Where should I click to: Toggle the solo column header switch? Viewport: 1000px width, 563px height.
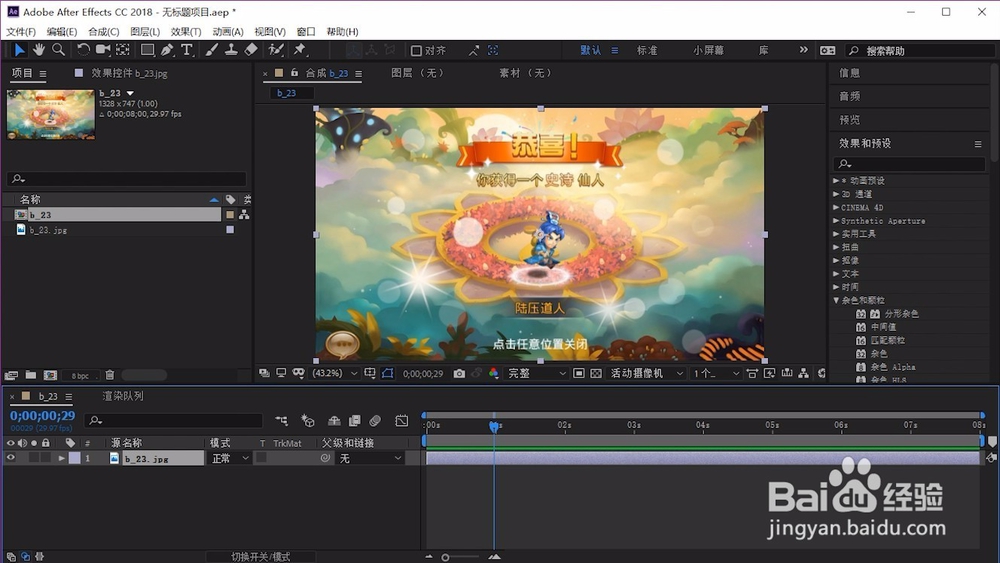[x=34, y=442]
